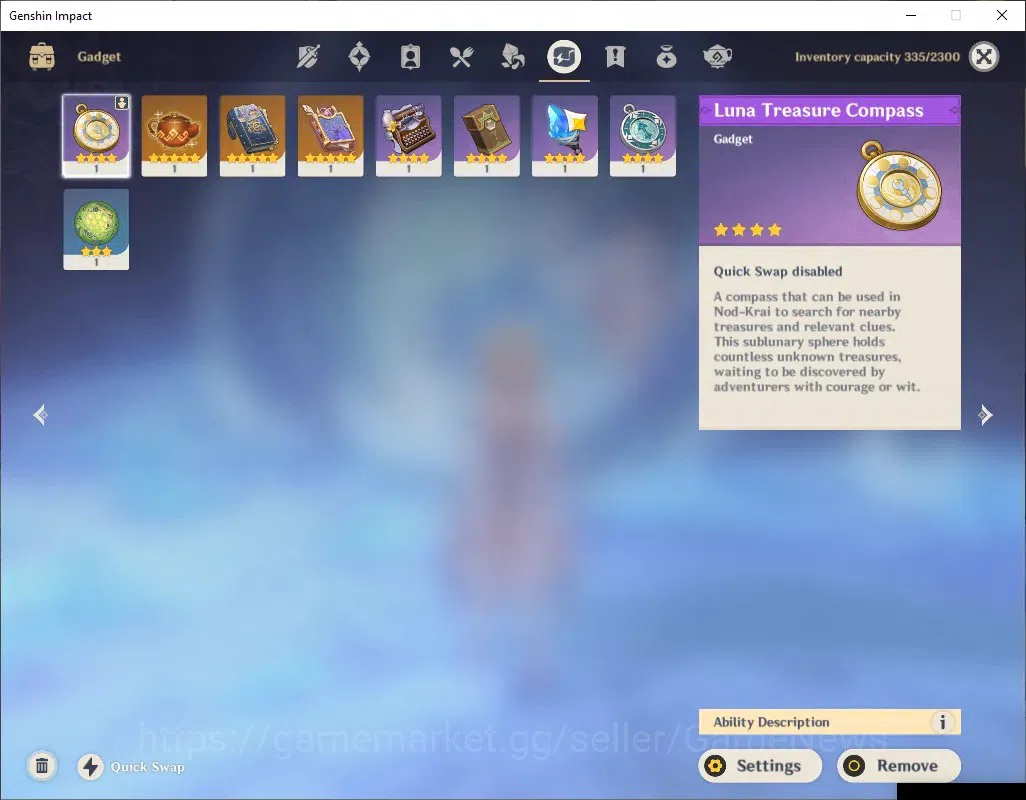The width and height of the screenshot is (1026, 800).
Task: Select the typewriter gadget
Action: click(x=408, y=136)
